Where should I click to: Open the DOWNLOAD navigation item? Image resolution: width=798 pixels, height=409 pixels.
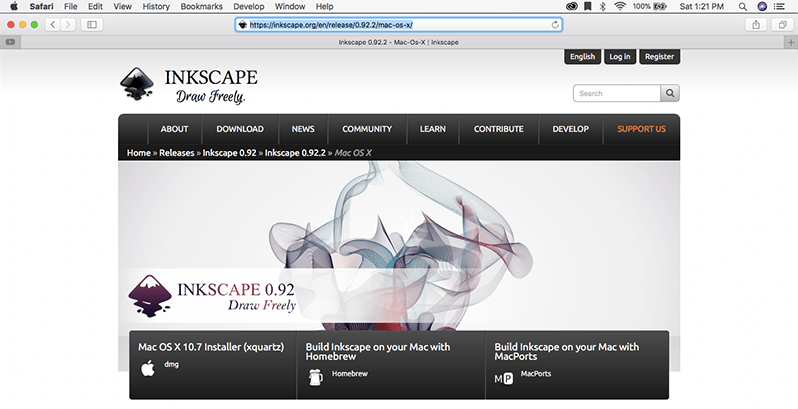pos(240,129)
